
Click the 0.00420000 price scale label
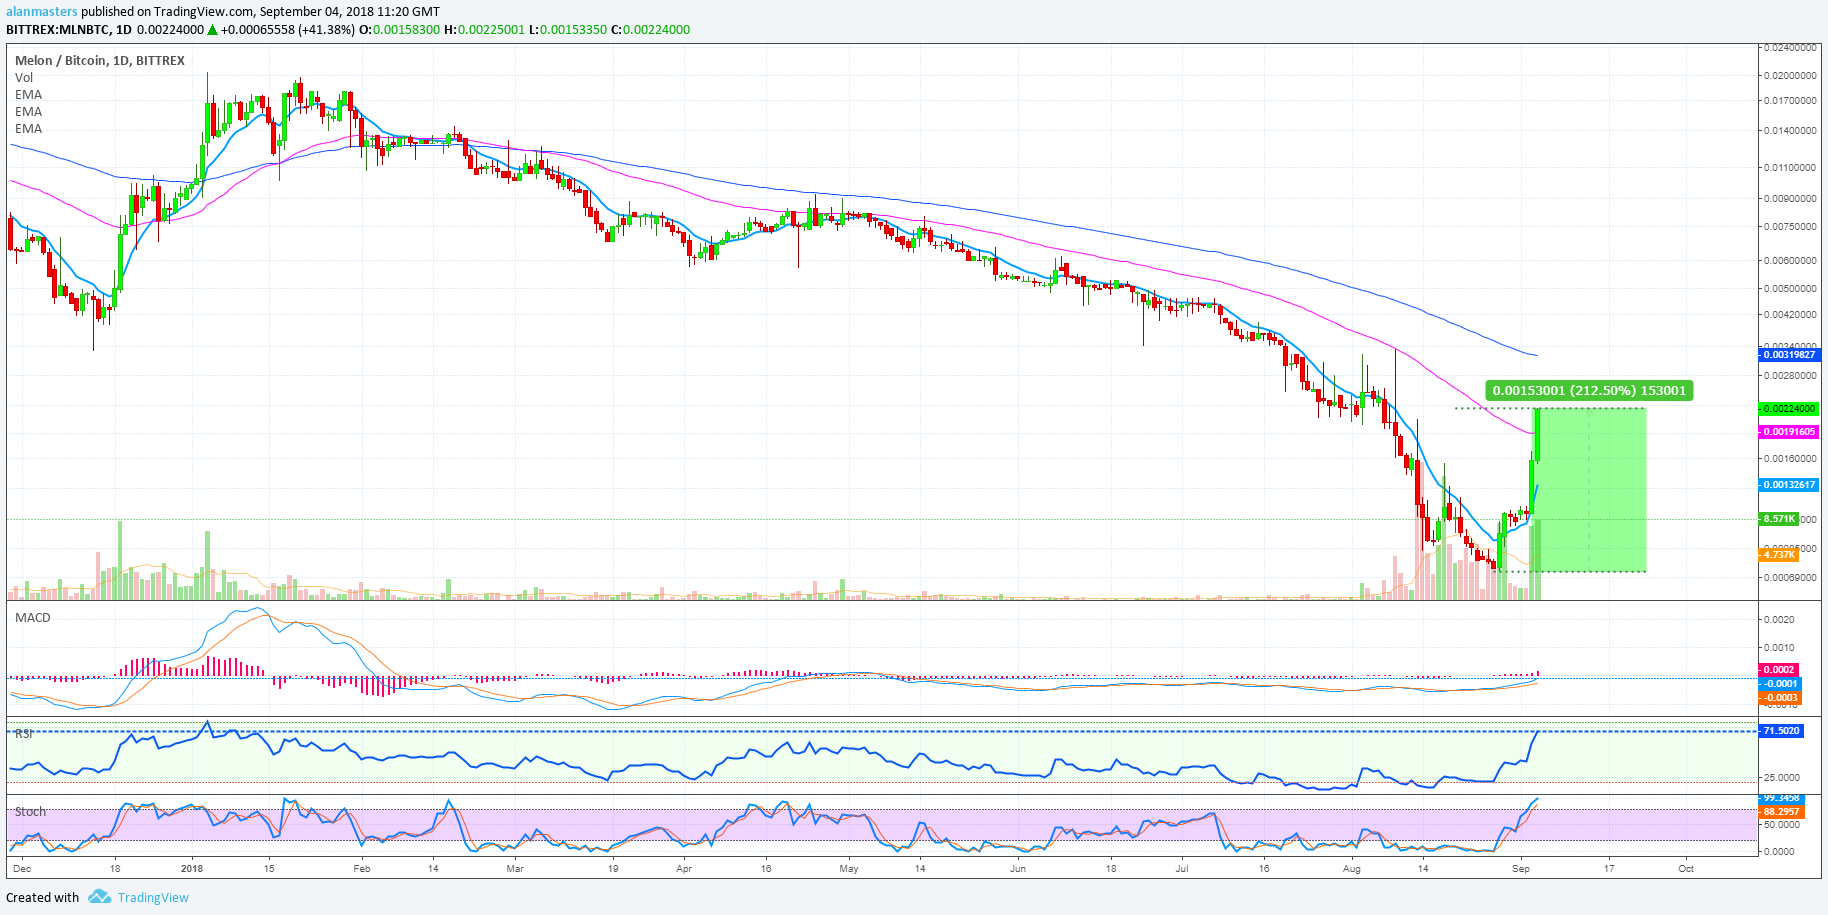tap(1790, 315)
